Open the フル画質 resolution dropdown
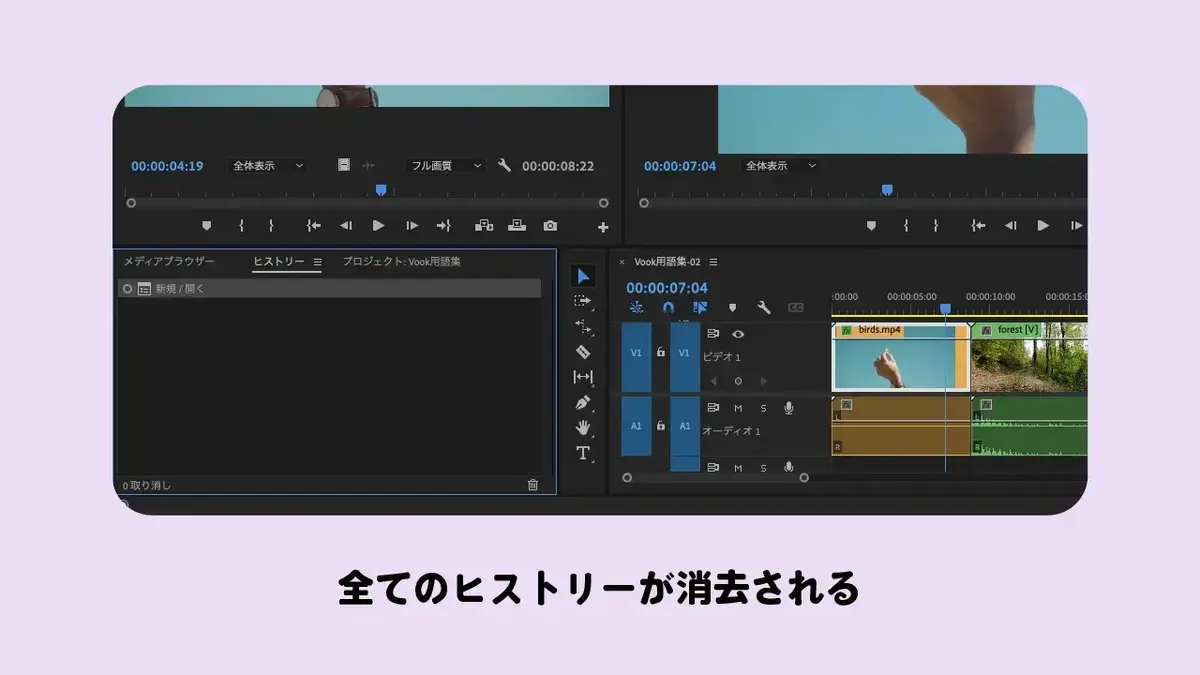This screenshot has height=675, width=1200. coord(445,166)
